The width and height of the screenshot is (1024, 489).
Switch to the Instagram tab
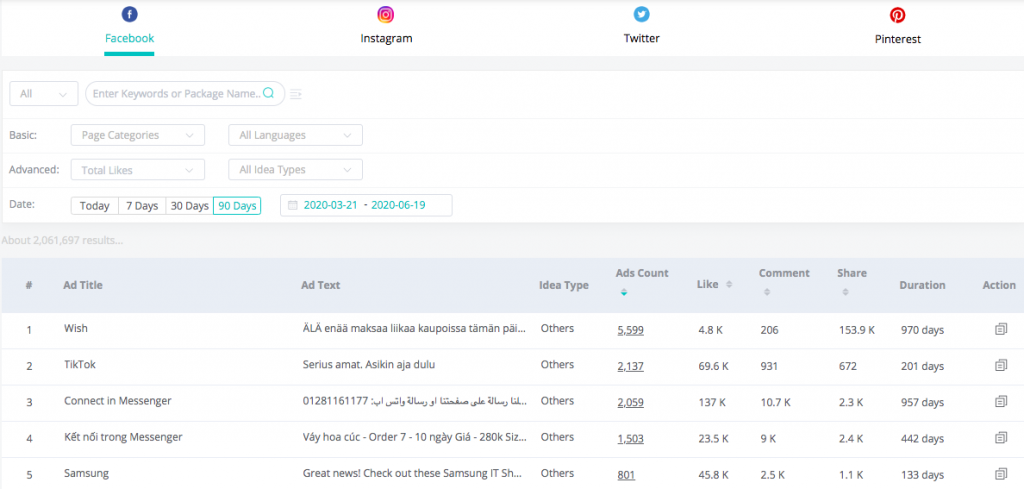coord(386,39)
